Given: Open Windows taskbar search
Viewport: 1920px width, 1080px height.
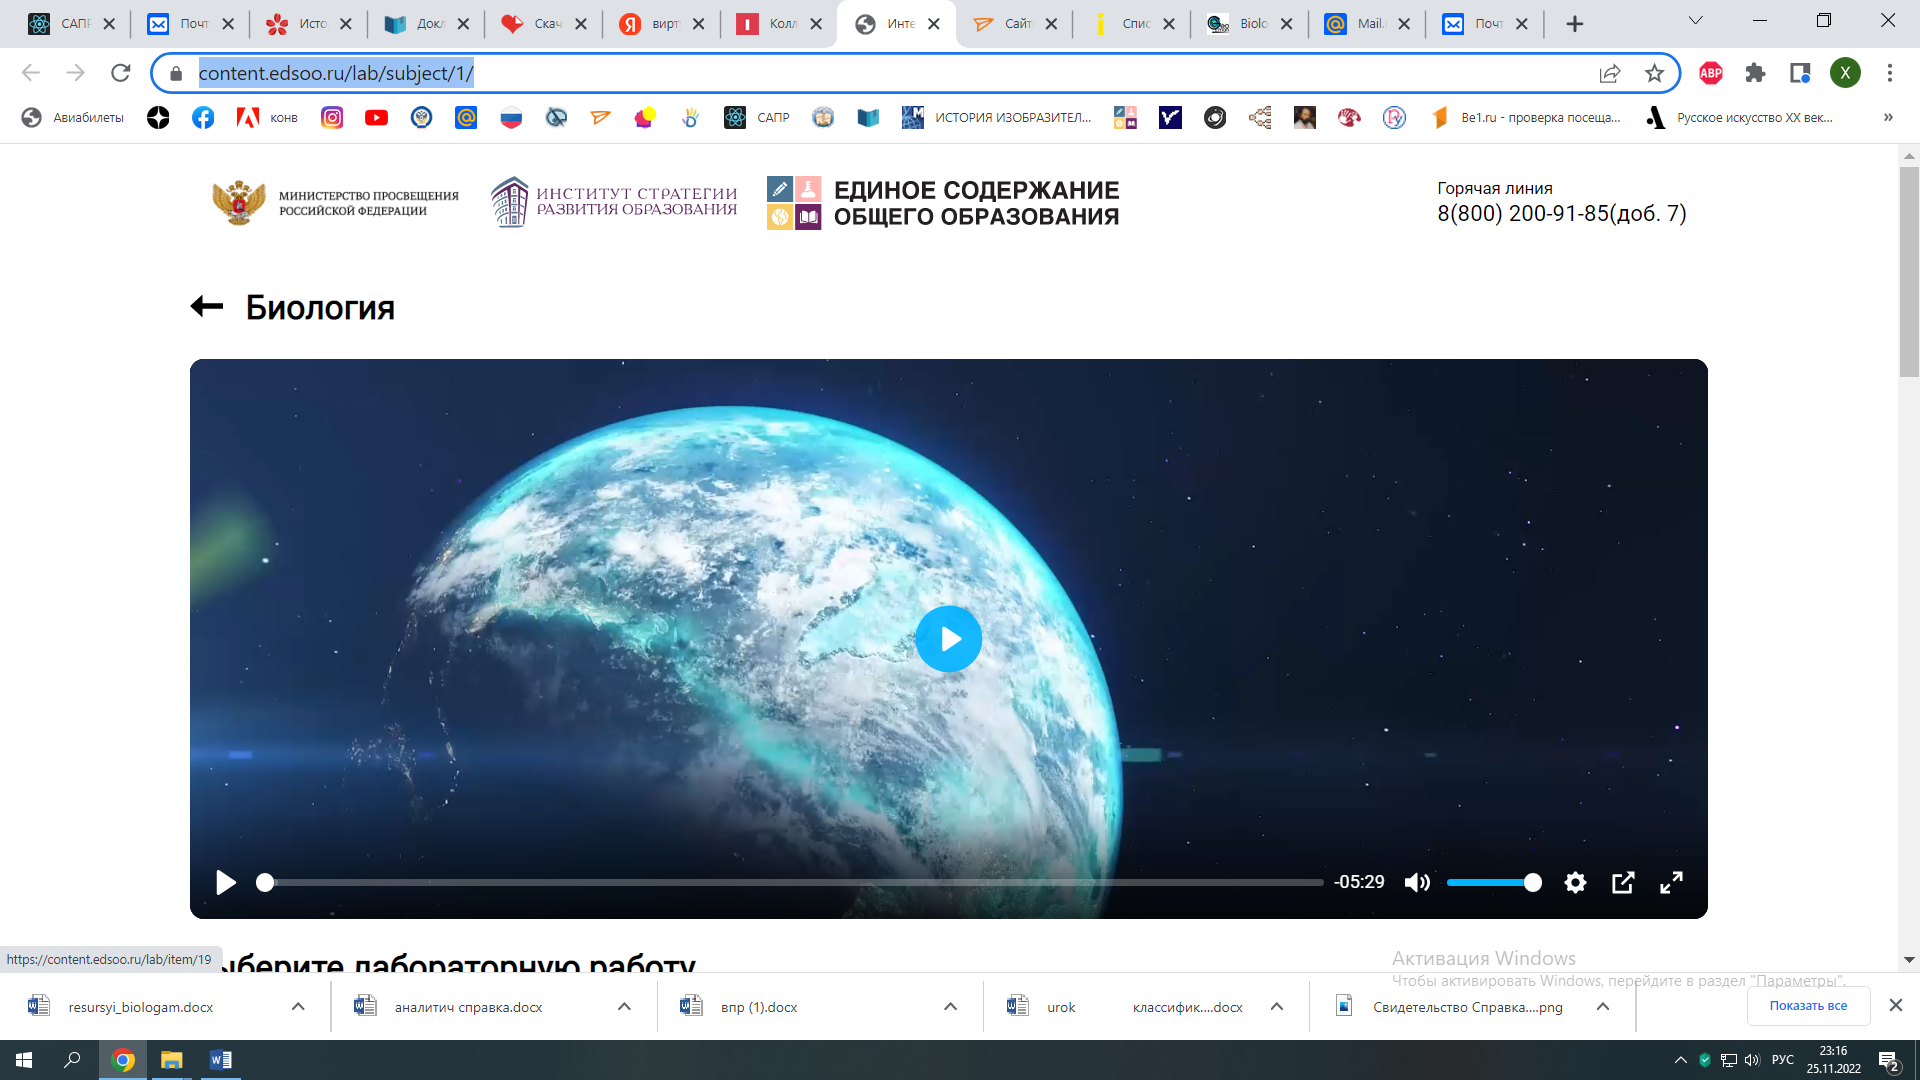Looking at the screenshot, I should pos(72,1060).
